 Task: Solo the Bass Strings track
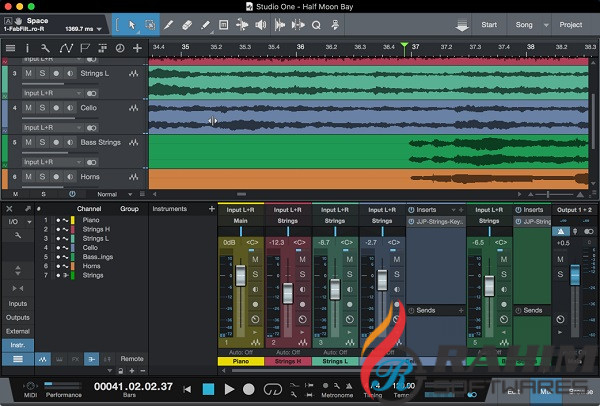coord(42,142)
